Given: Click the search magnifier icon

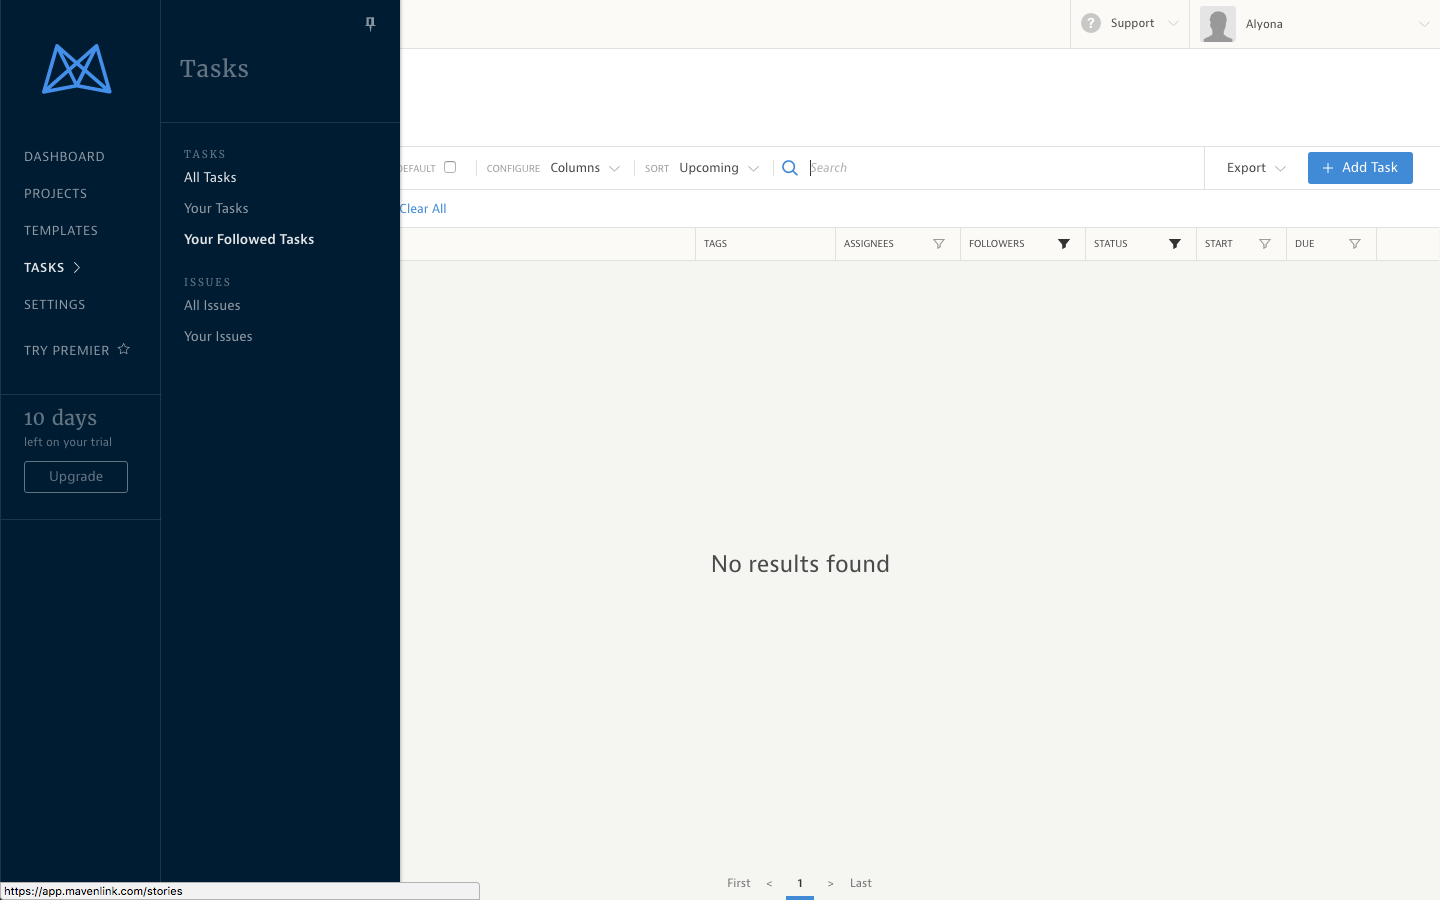Looking at the screenshot, I should tap(790, 168).
